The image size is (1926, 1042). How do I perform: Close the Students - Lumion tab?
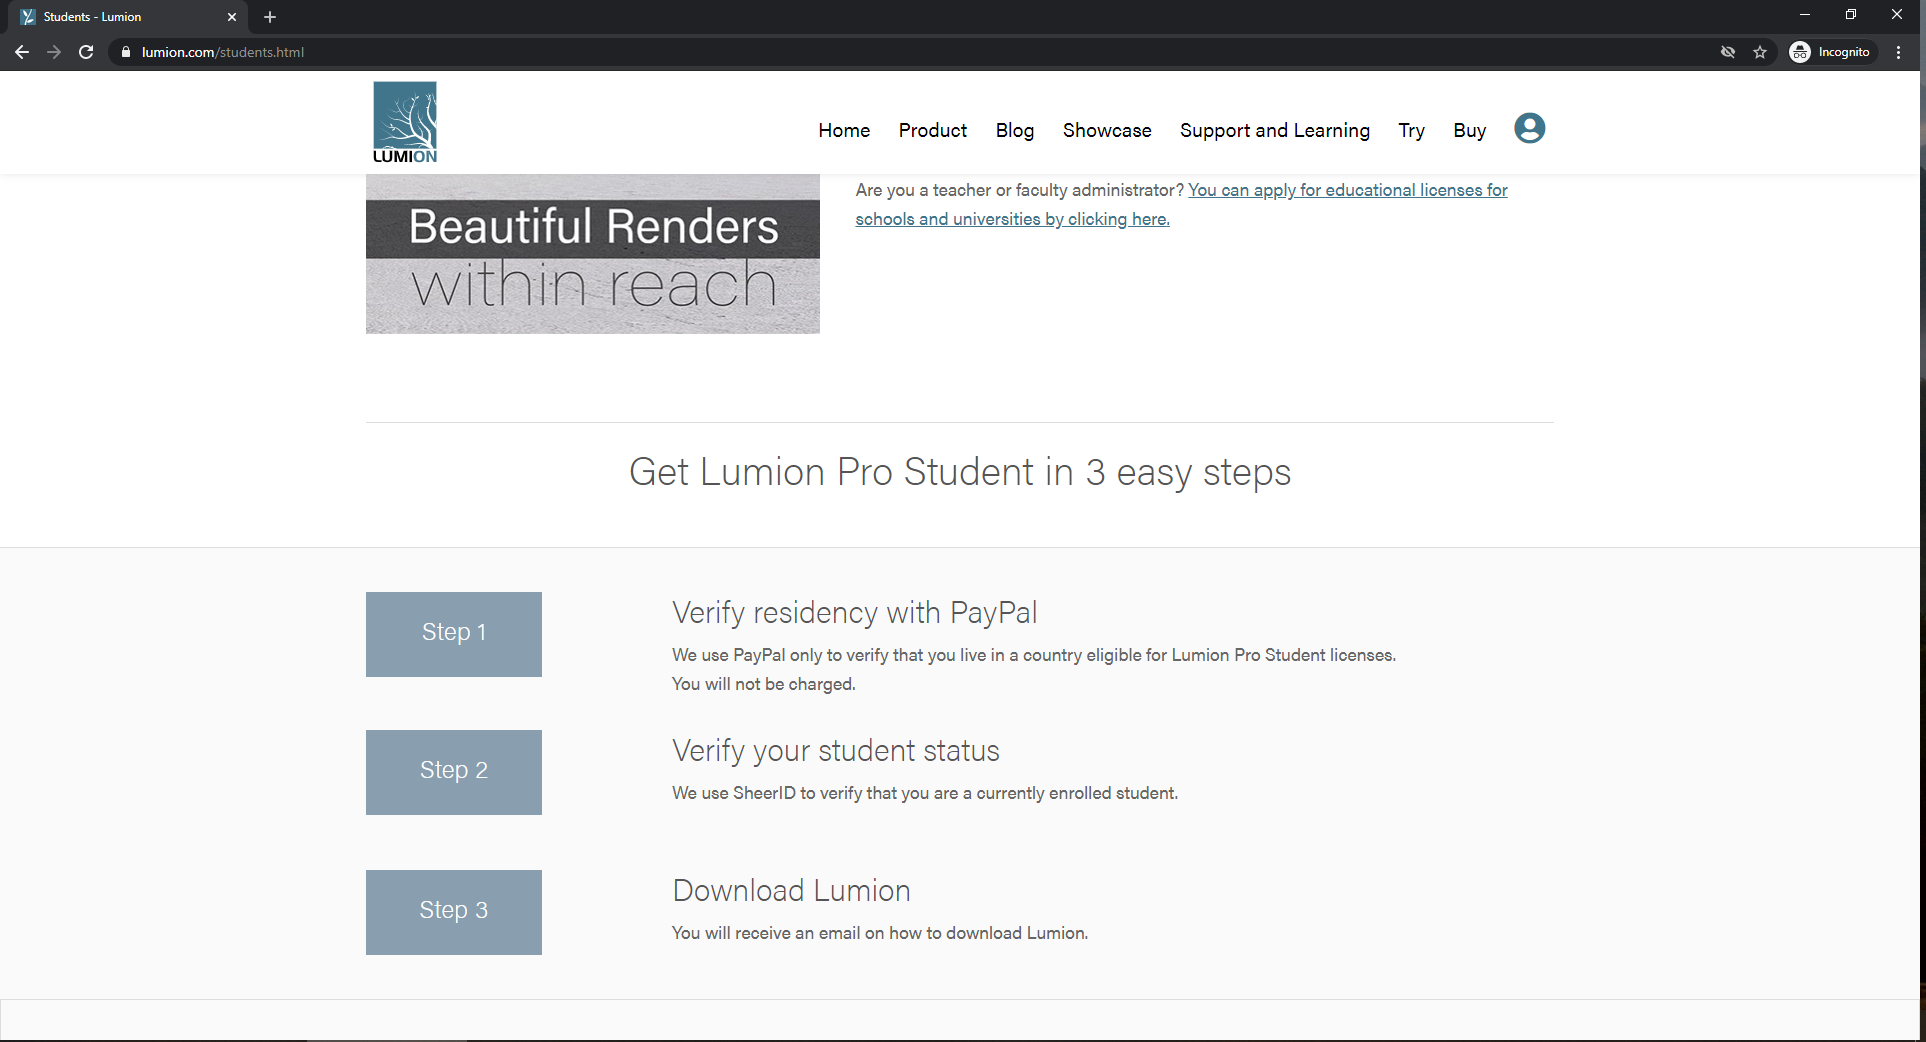tap(232, 17)
